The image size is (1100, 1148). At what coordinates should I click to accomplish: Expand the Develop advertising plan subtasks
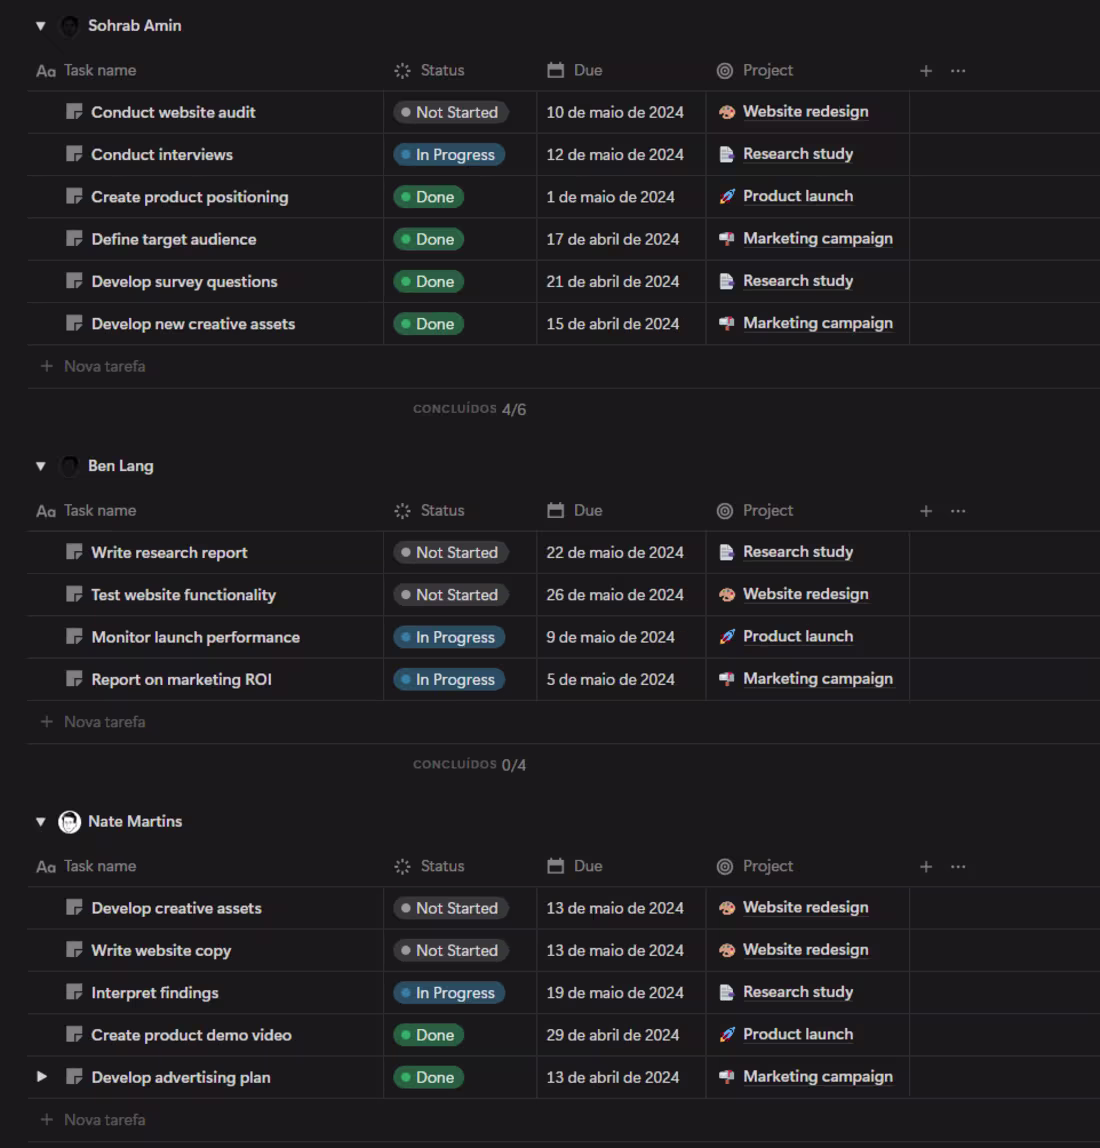click(x=42, y=1077)
